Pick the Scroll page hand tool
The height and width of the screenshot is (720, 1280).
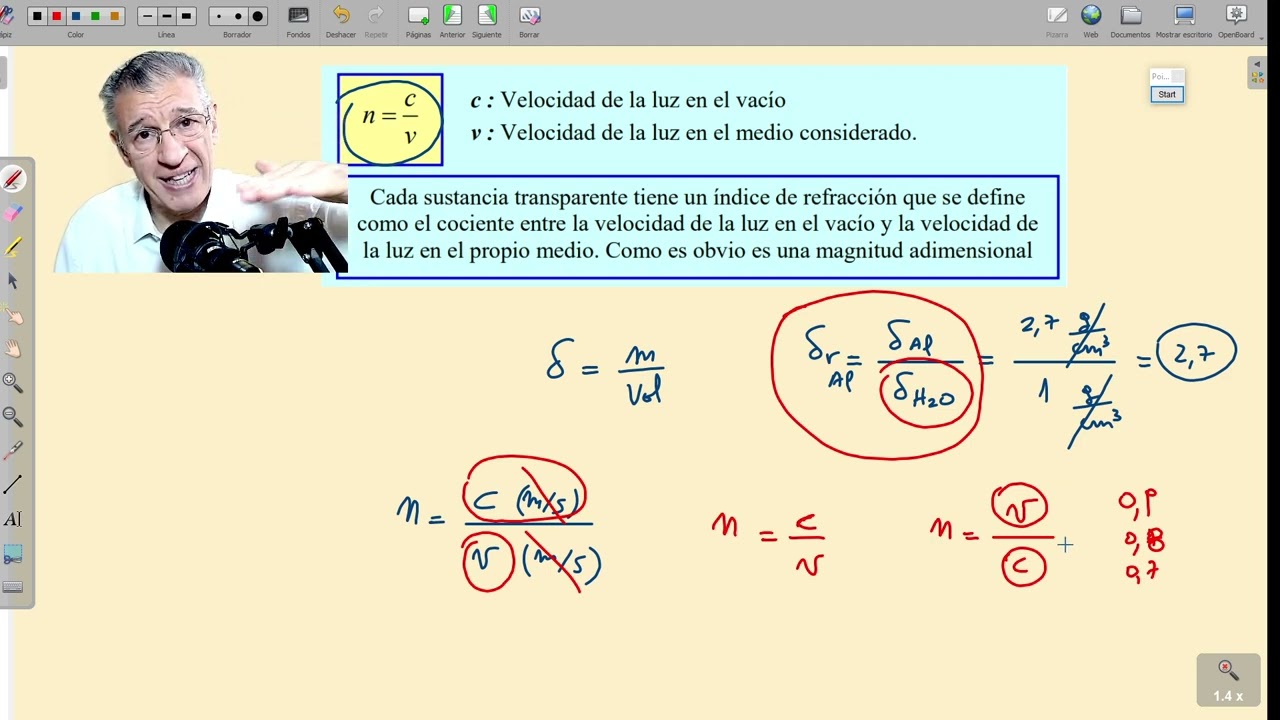pyautogui.click(x=13, y=349)
